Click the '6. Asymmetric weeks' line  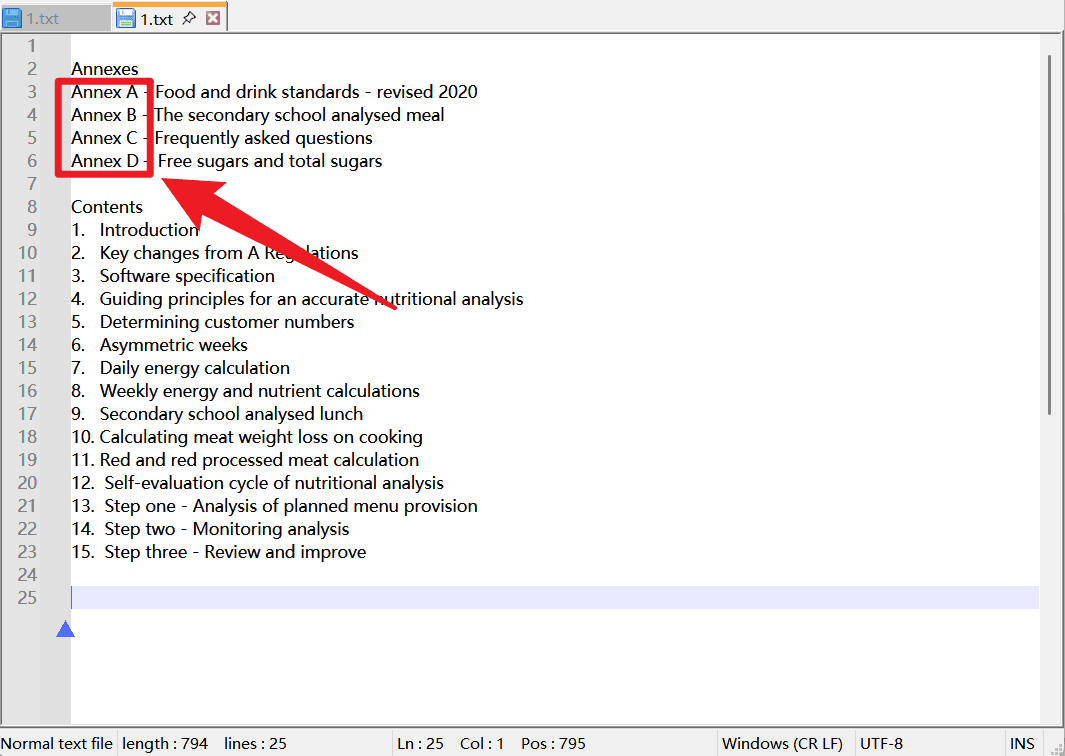160,345
